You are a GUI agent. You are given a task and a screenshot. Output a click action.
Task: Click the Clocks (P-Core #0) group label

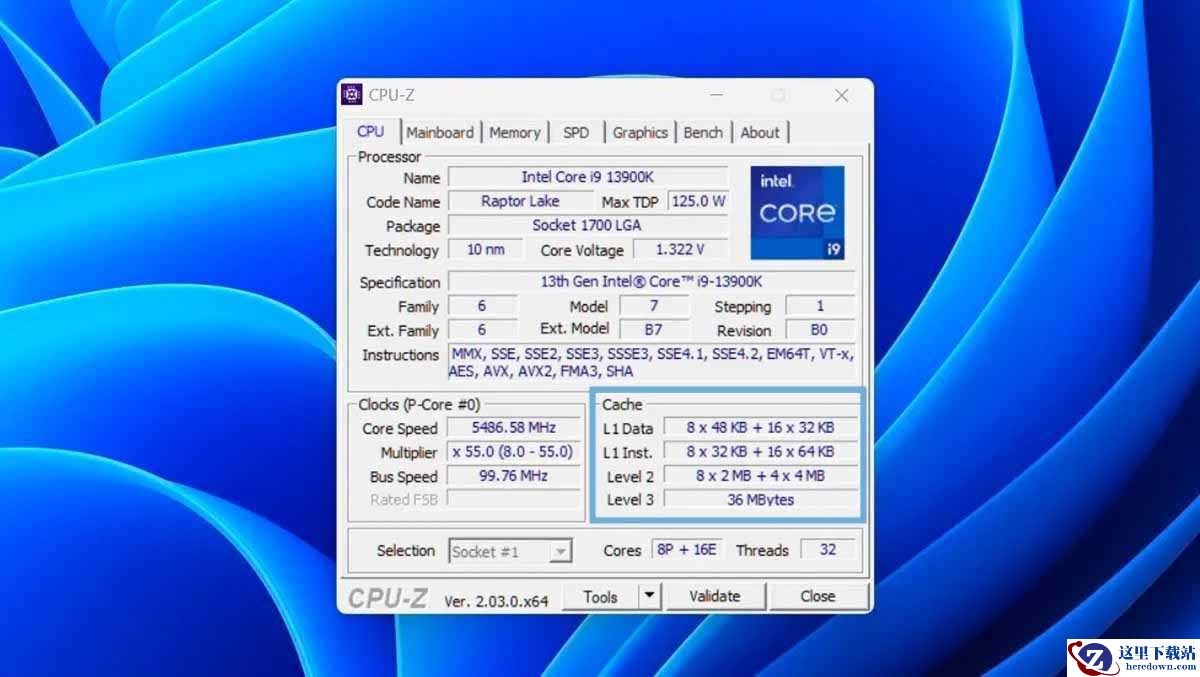click(x=419, y=405)
